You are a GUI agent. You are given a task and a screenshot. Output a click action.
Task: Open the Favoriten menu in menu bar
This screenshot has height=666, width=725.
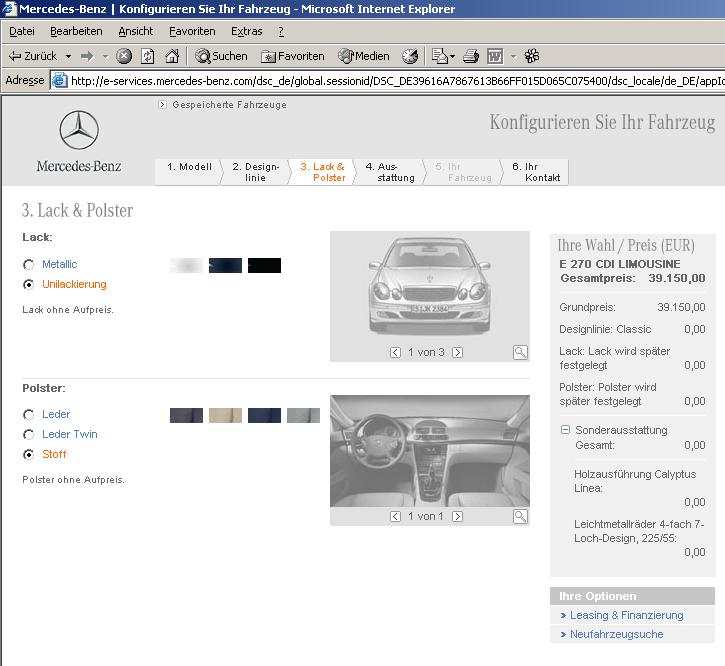pyautogui.click(x=191, y=31)
